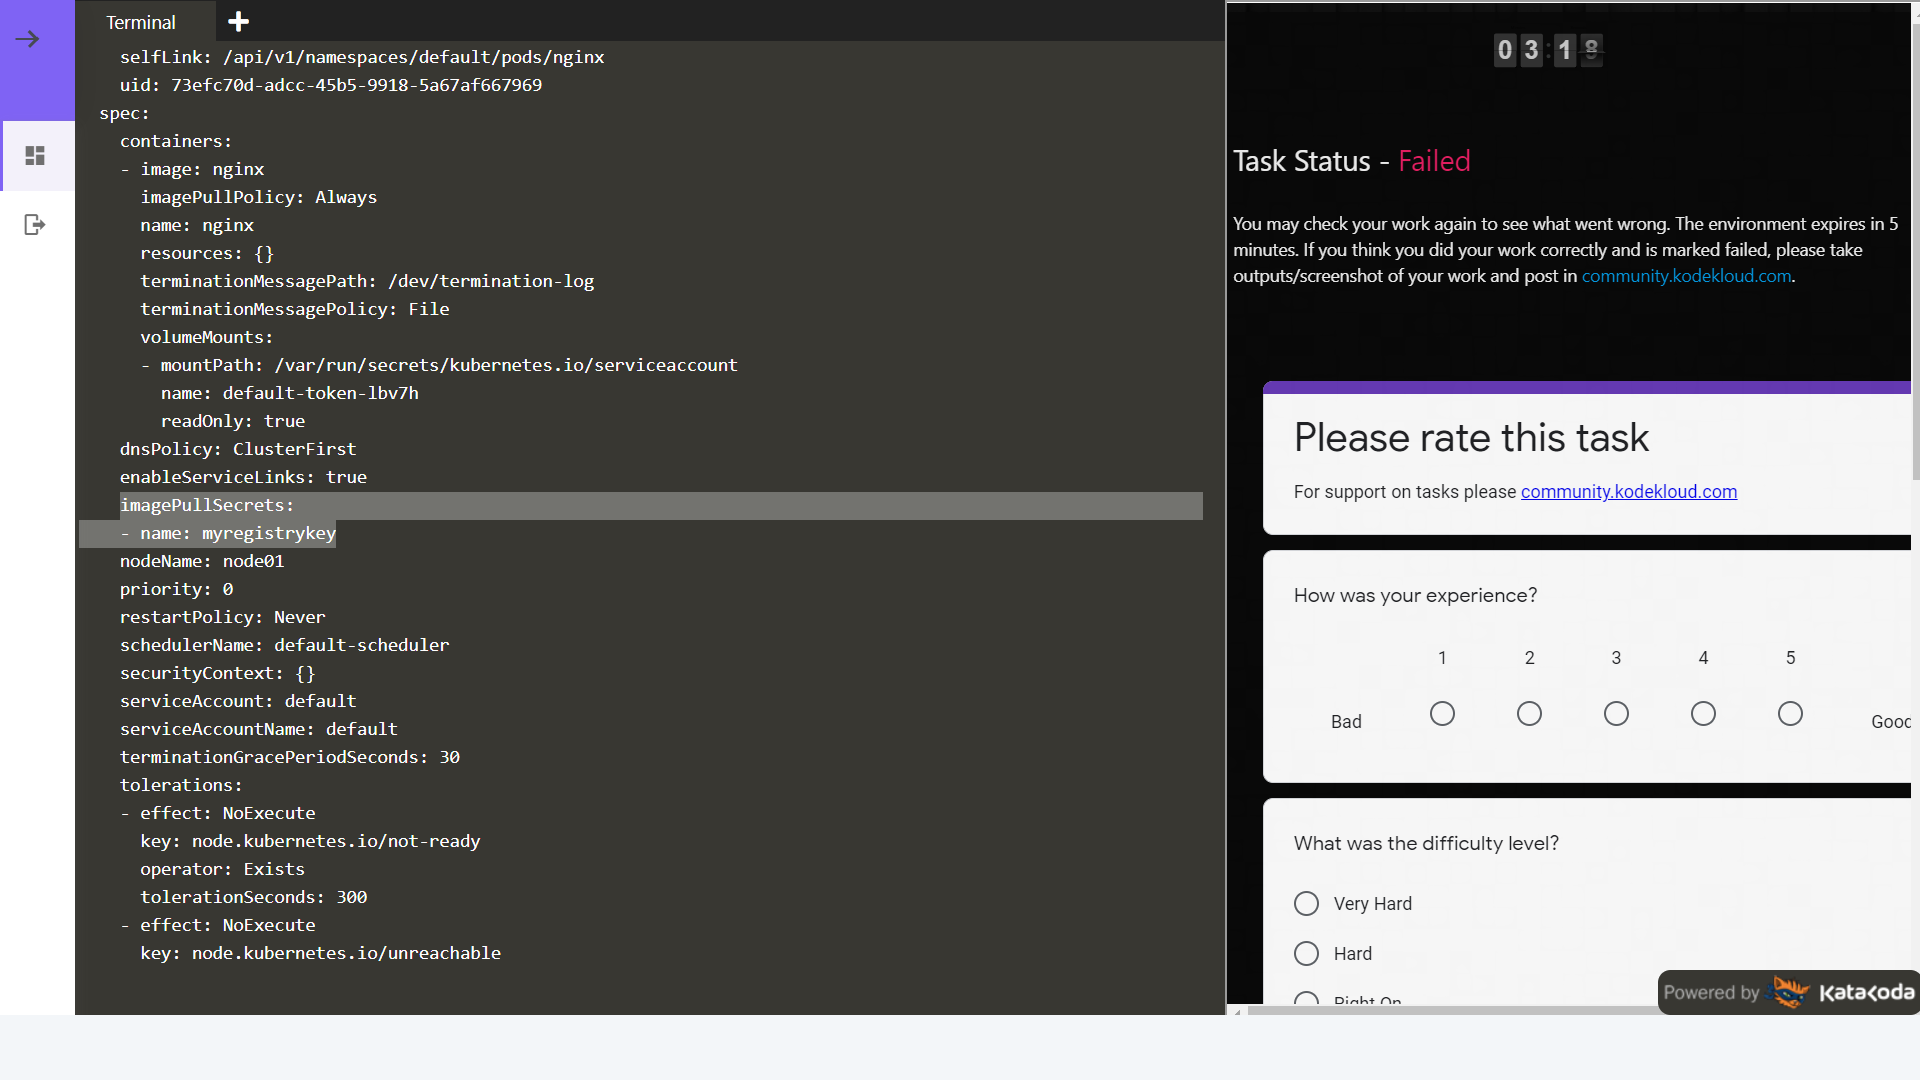Open community.kodekloud.com link in status message
Viewport: 1920px width, 1080px height.
1686,276
